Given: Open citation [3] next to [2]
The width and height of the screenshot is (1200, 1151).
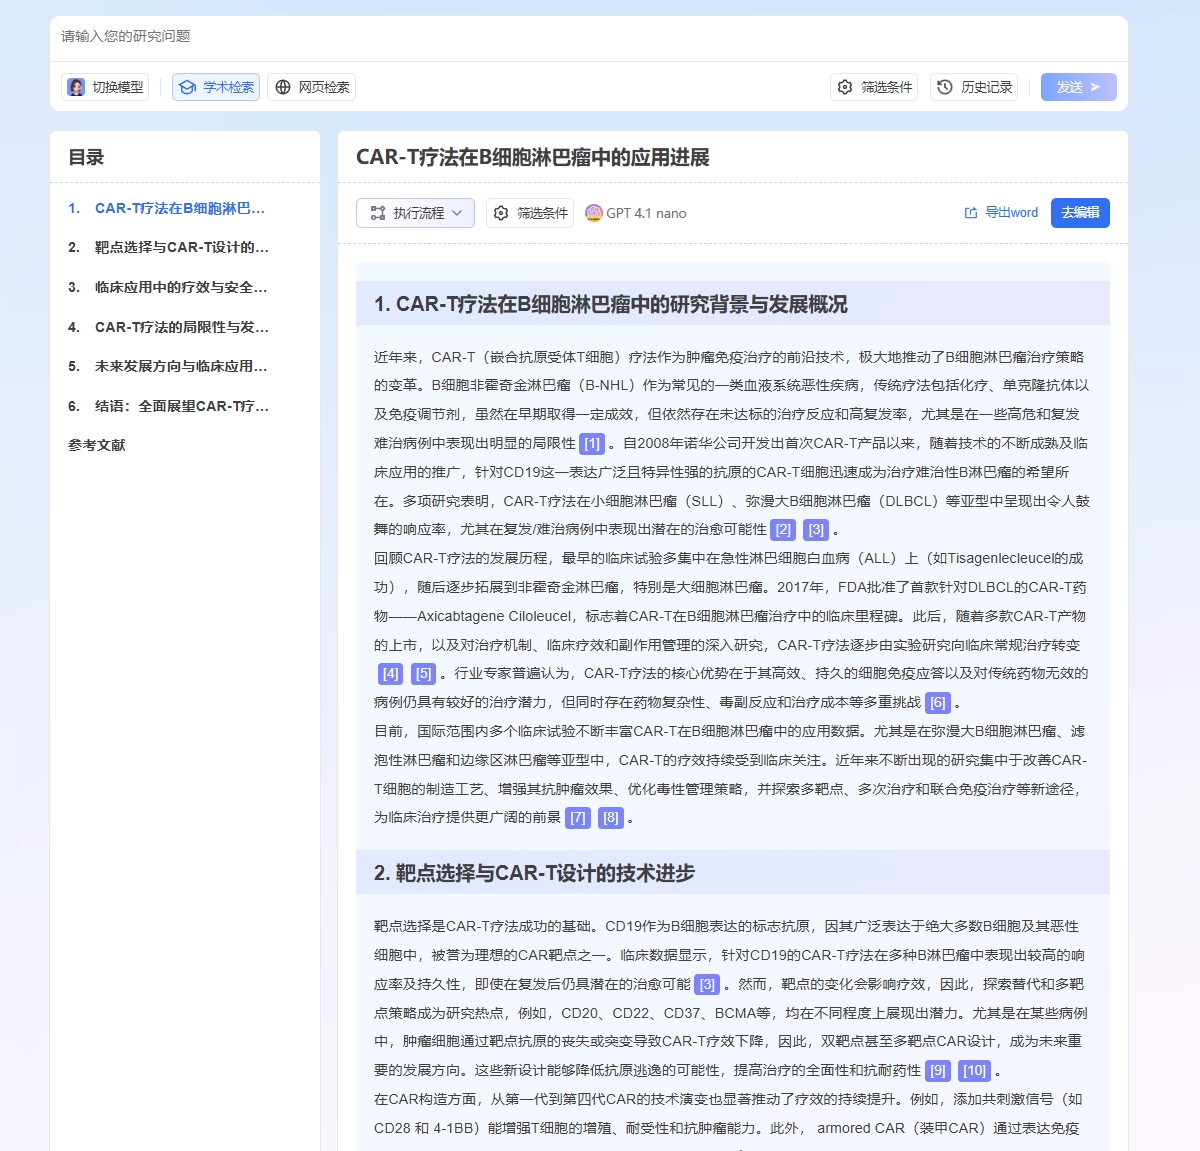Looking at the screenshot, I should (817, 530).
